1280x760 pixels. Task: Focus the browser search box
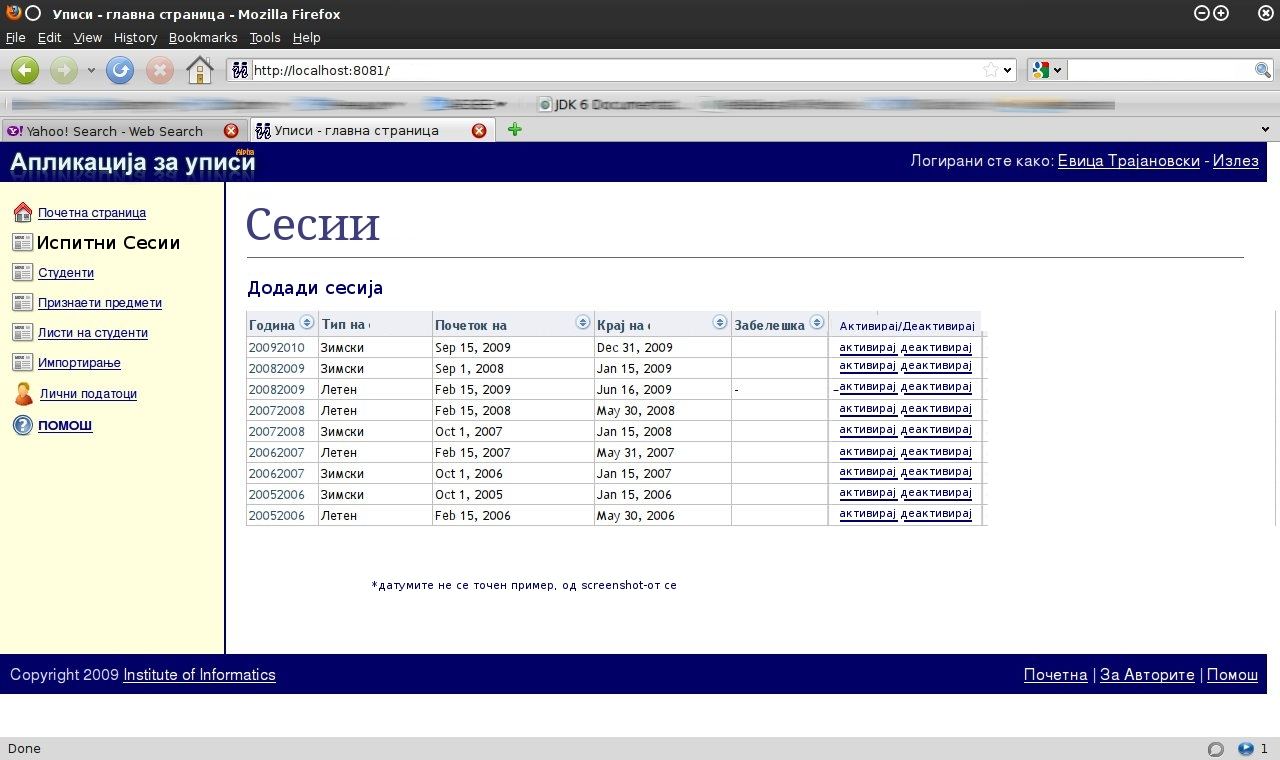pos(1160,70)
